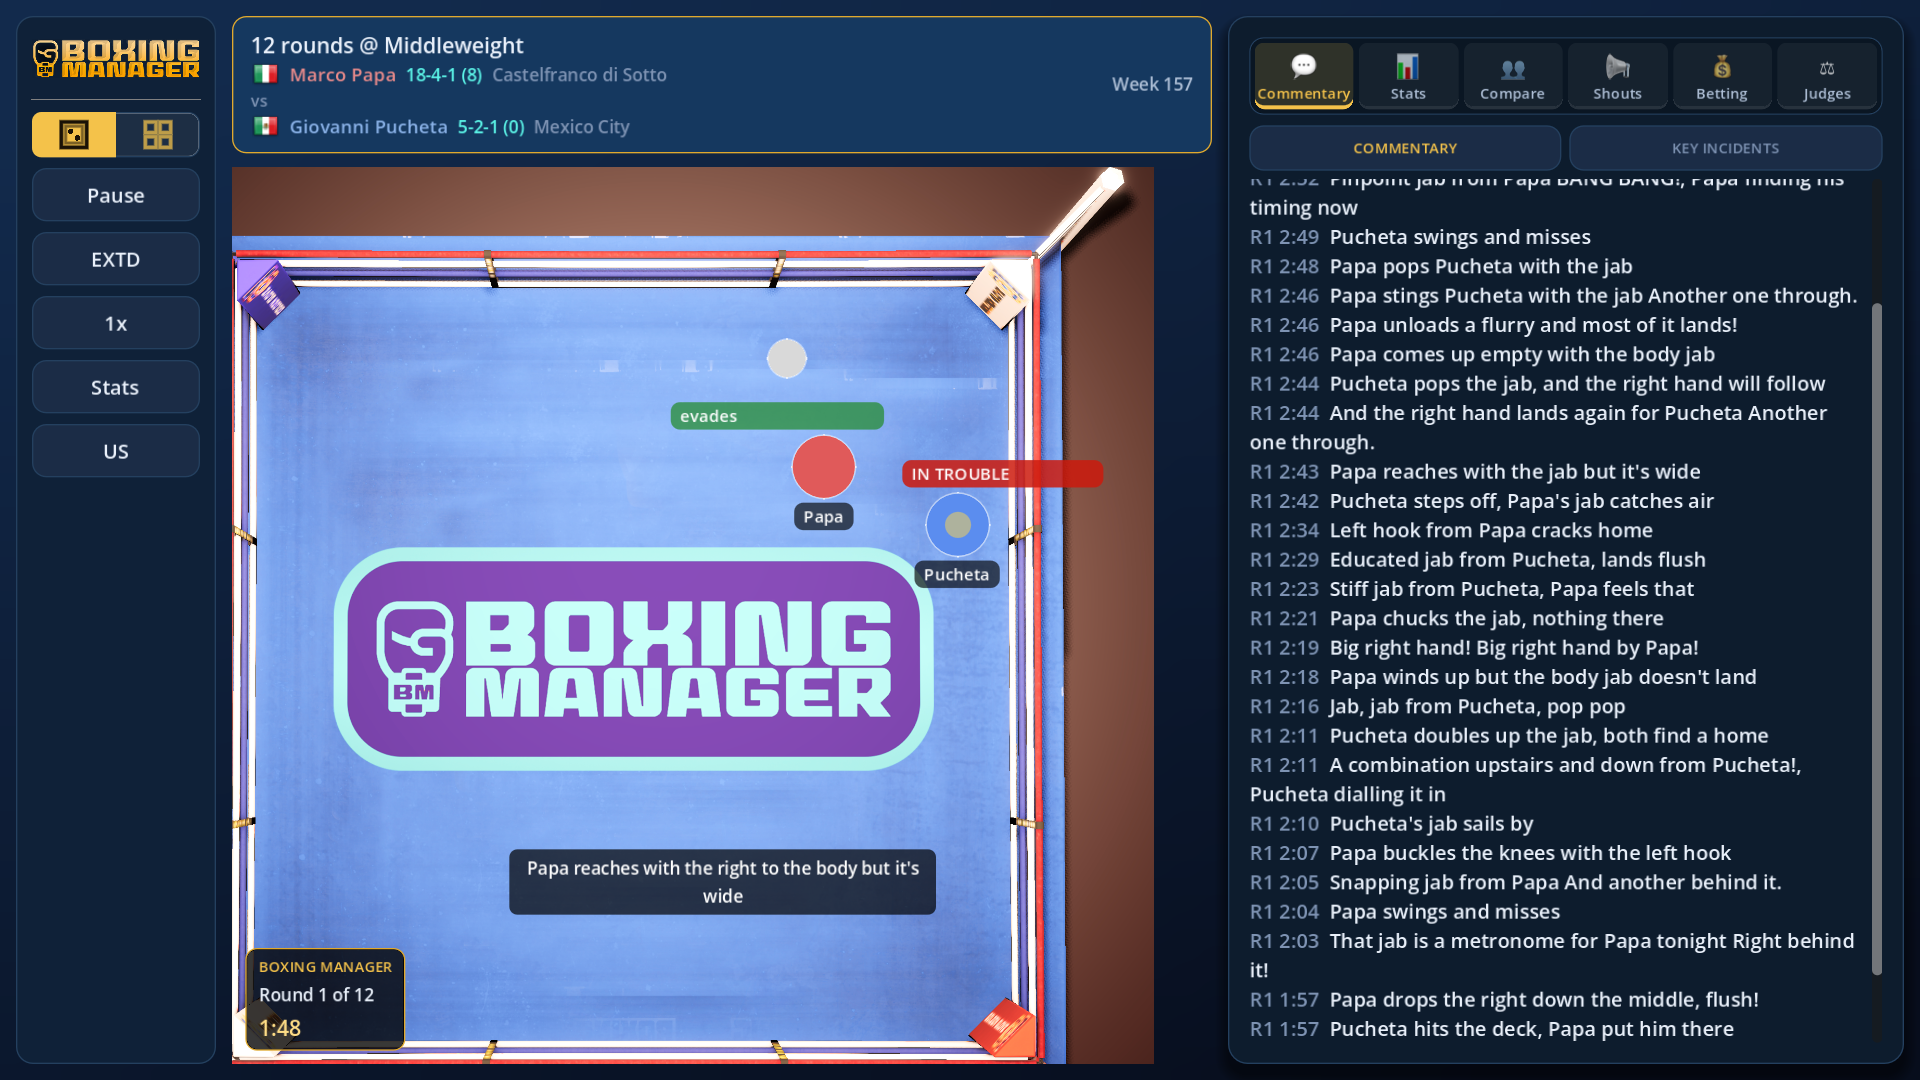The height and width of the screenshot is (1080, 1920).
Task: Click commentary 'Stiff jab from Pucheta, Papa feels that'
Action: (x=1512, y=589)
